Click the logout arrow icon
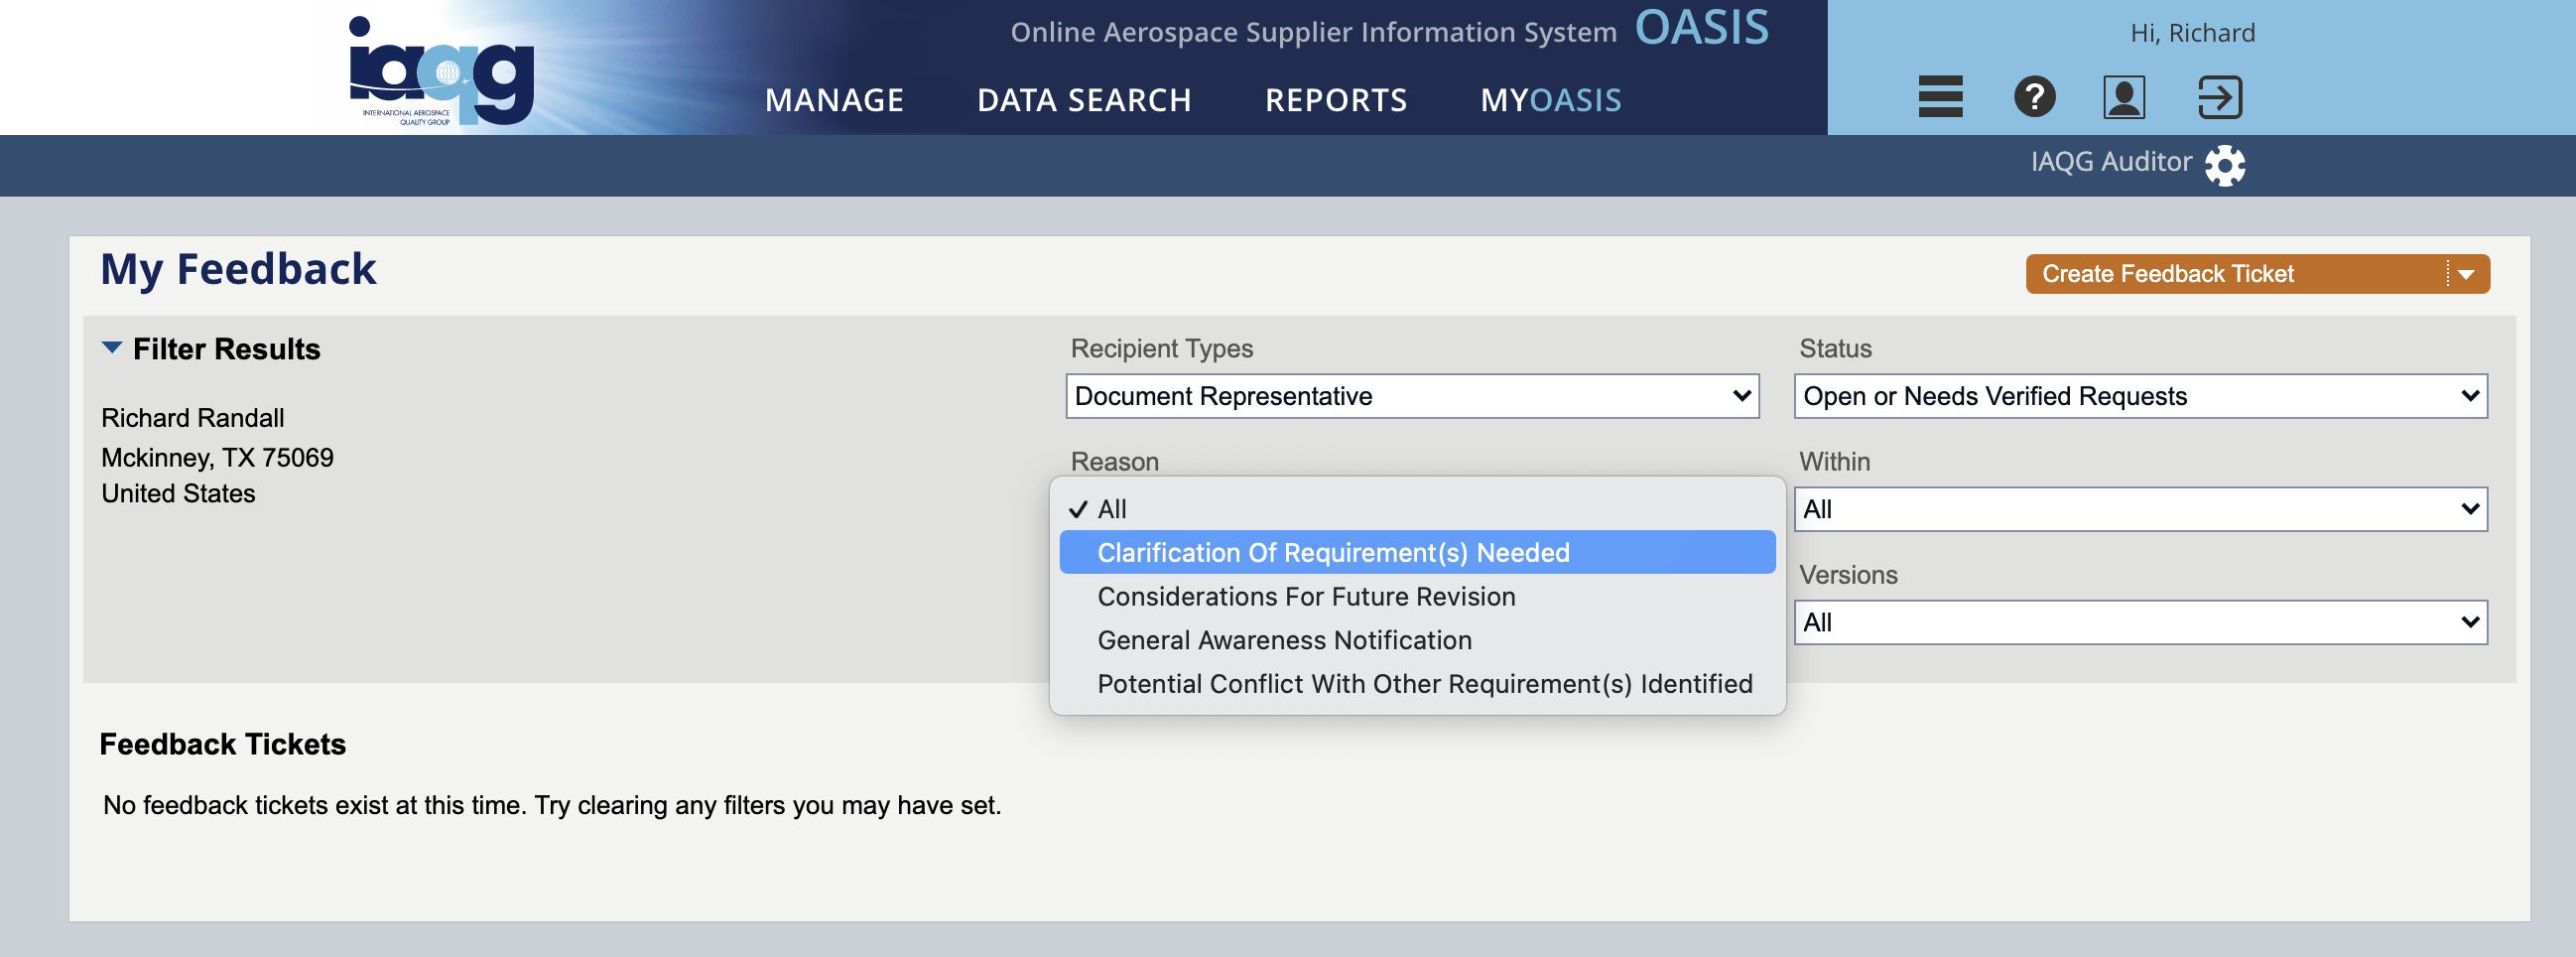The image size is (2576, 957). [2220, 97]
